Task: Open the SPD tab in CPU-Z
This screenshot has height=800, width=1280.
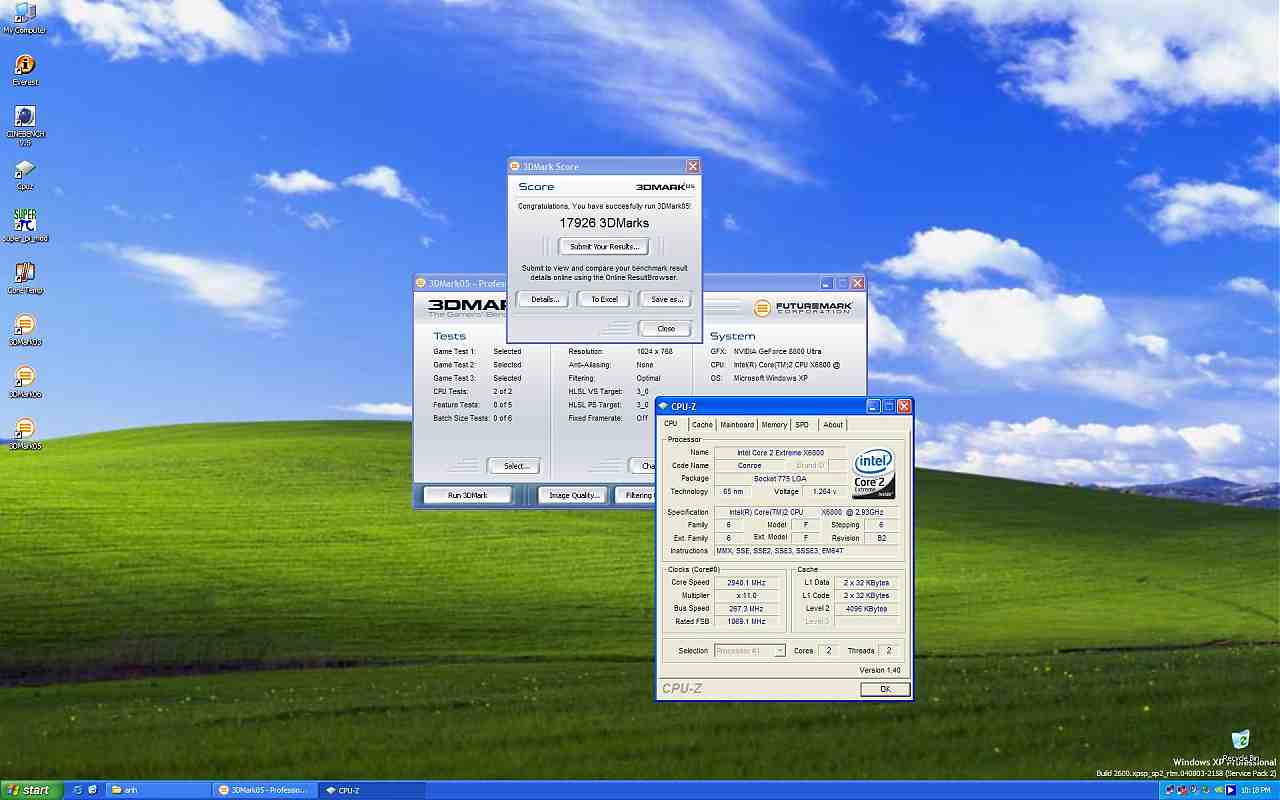Action: tap(802, 425)
